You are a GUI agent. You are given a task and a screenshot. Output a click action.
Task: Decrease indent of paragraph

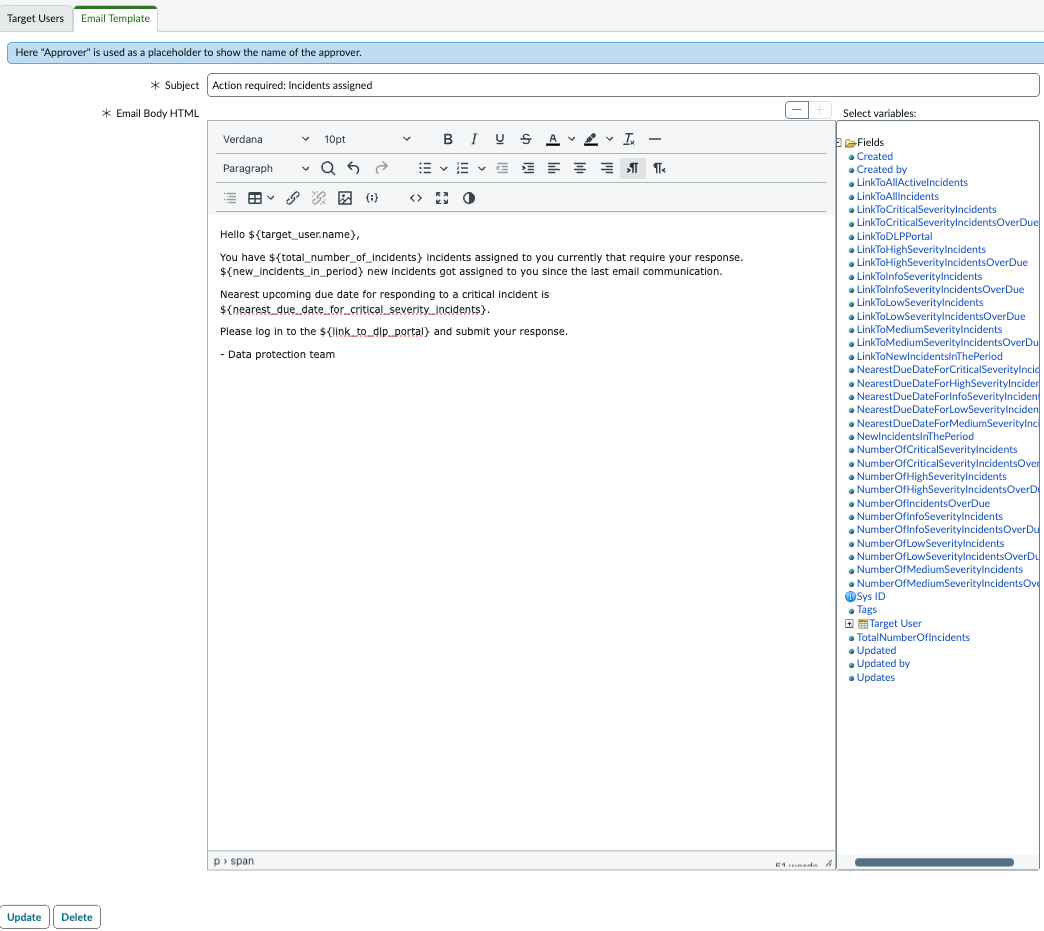502,168
